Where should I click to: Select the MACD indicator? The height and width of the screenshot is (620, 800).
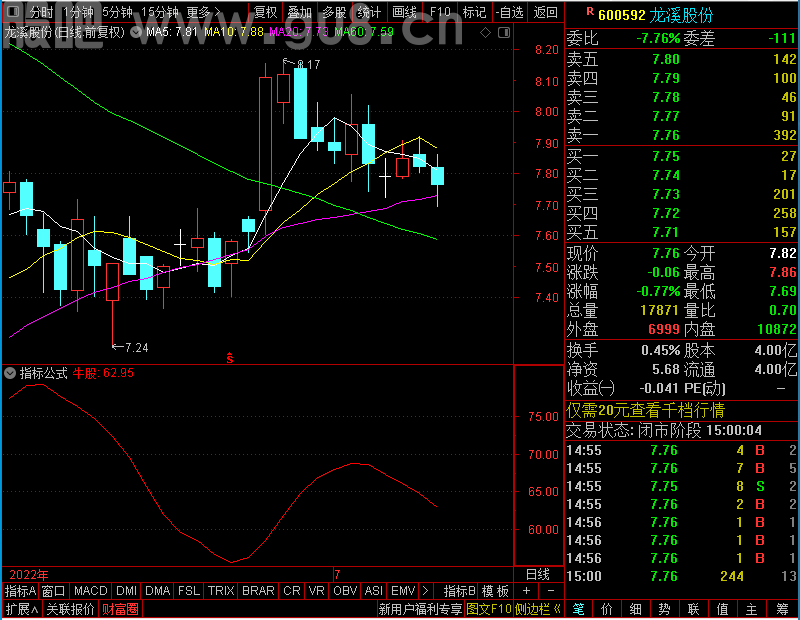pyautogui.click(x=90, y=591)
